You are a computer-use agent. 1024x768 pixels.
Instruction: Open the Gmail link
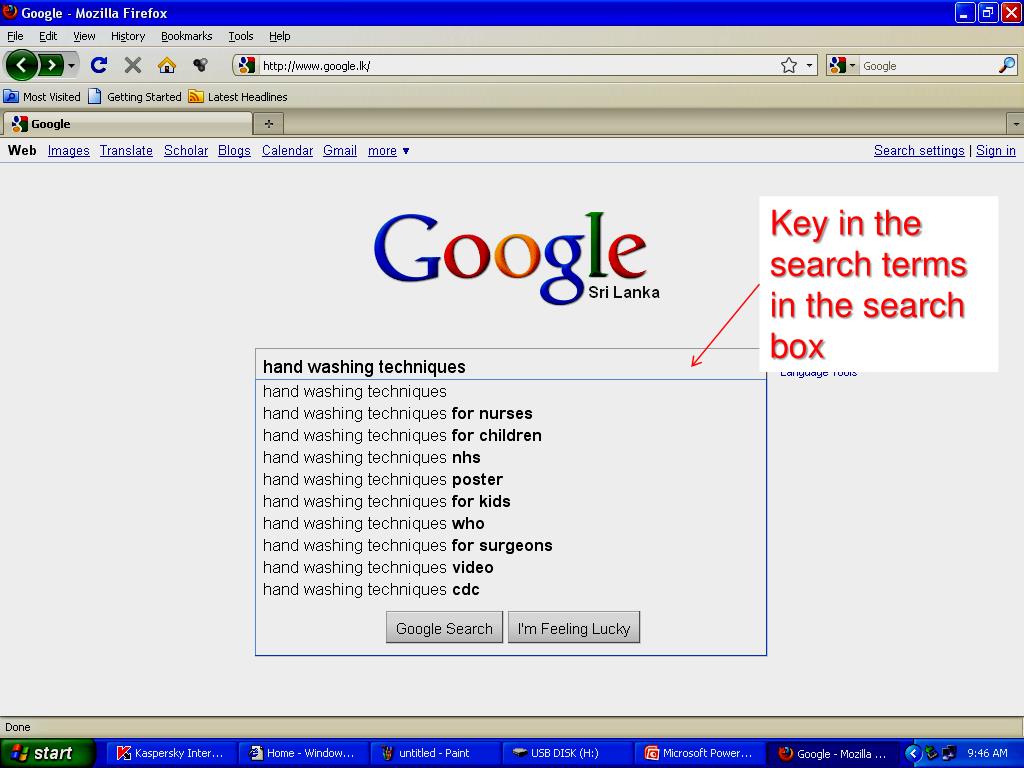pyautogui.click(x=340, y=151)
